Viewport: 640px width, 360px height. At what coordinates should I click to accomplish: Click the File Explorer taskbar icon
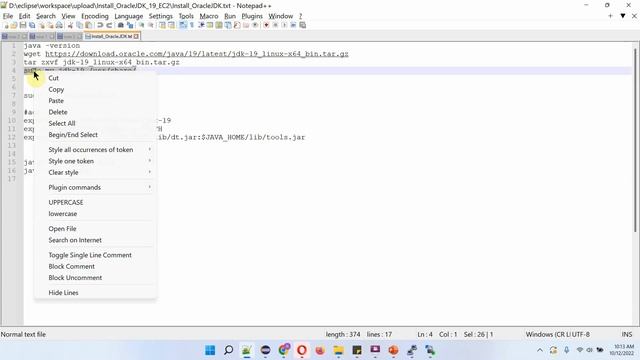pyautogui.click(x=338, y=350)
